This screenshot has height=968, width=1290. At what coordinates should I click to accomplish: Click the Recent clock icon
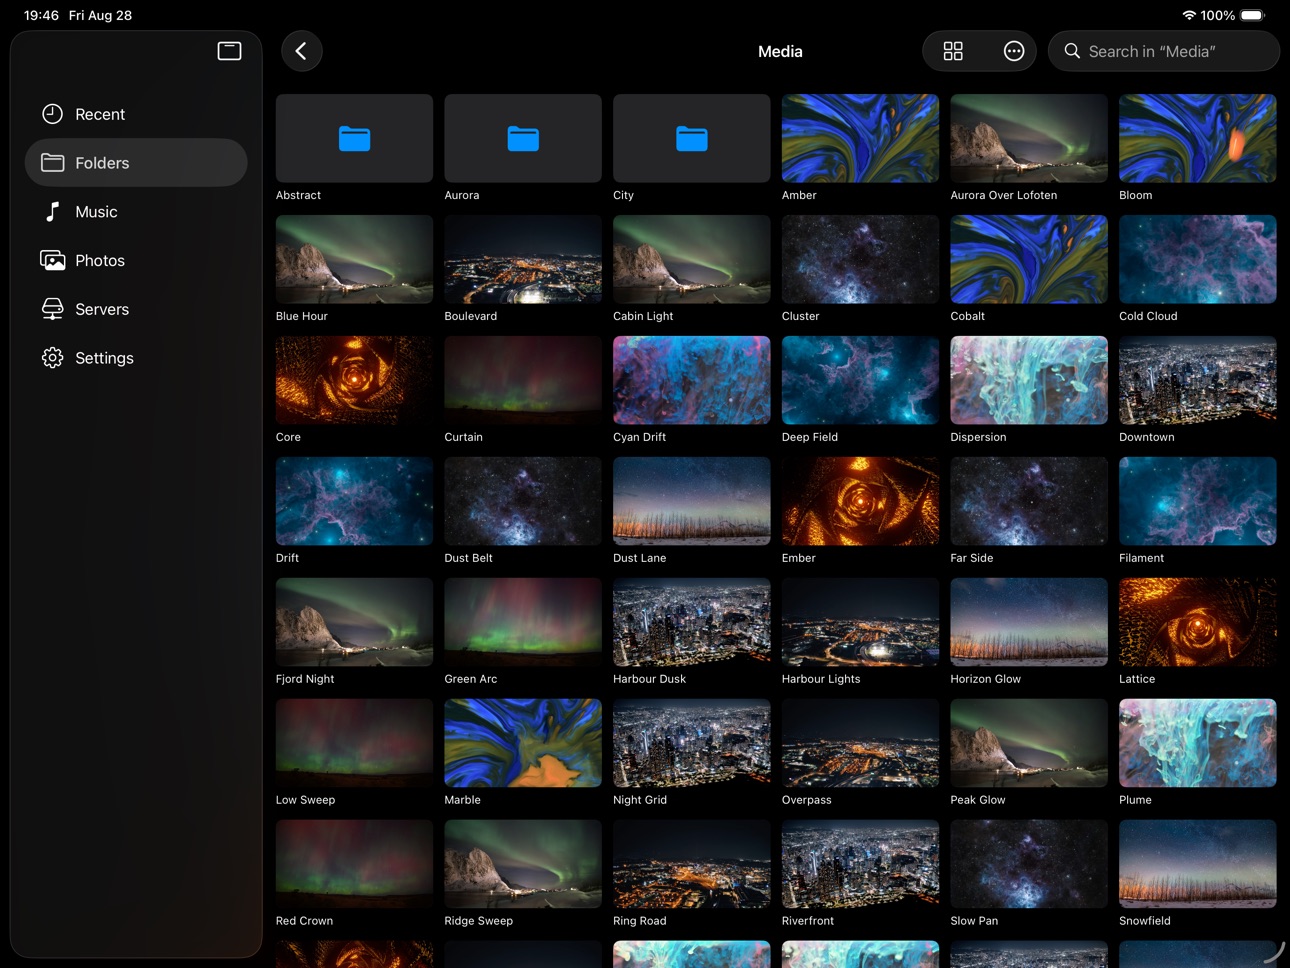[53, 114]
